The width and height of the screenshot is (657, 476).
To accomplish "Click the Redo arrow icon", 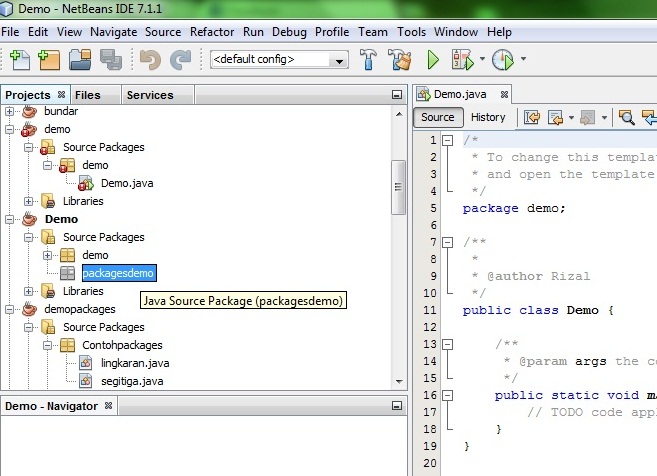I will pyautogui.click(x=181, y=60).
